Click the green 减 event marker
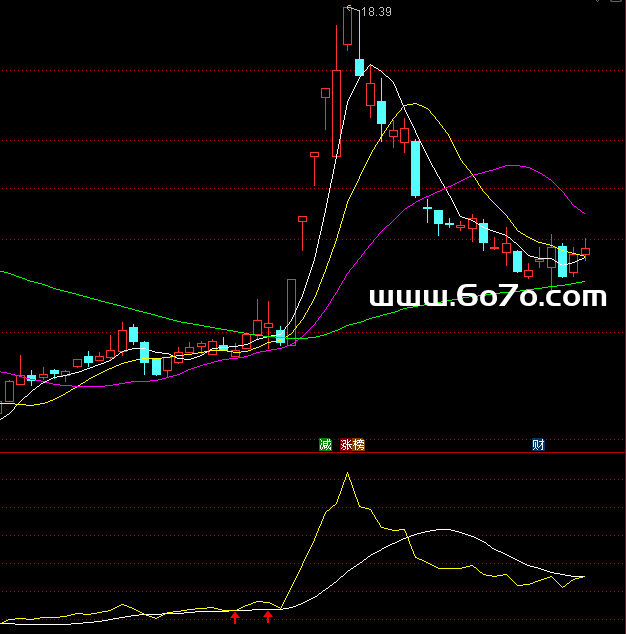Image resolution: width=626 pixels, height=634 pixels. 325,445
